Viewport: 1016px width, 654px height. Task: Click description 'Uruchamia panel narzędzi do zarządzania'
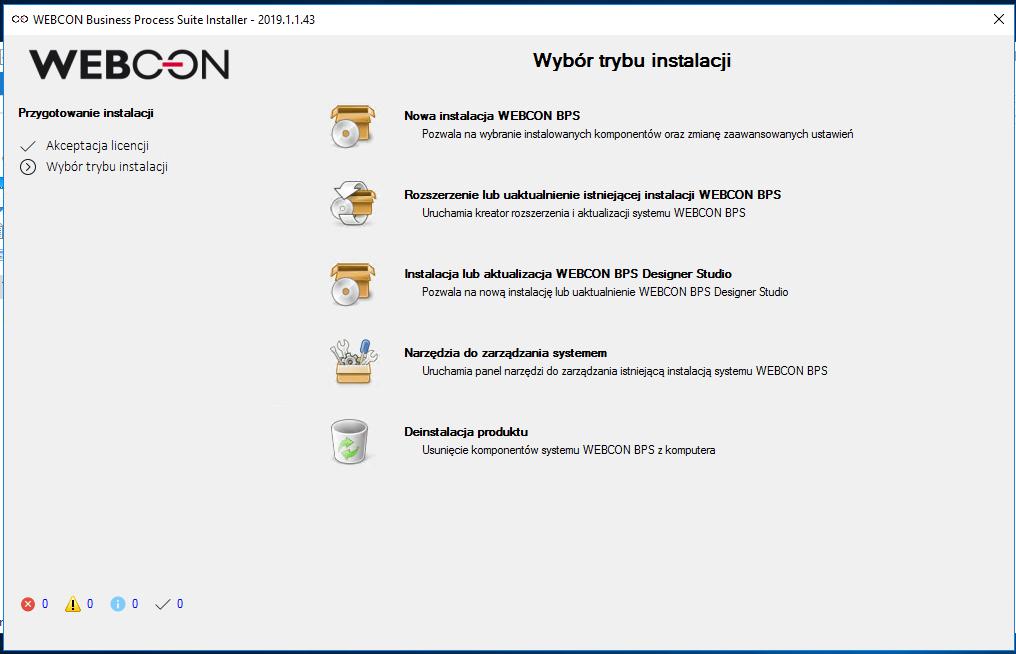tap(625, 371)
